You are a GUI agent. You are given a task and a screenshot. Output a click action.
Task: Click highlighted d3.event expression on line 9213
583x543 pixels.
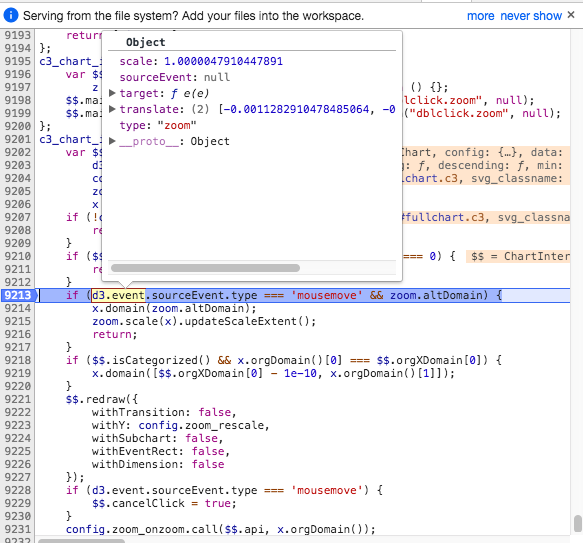point(118,295)
